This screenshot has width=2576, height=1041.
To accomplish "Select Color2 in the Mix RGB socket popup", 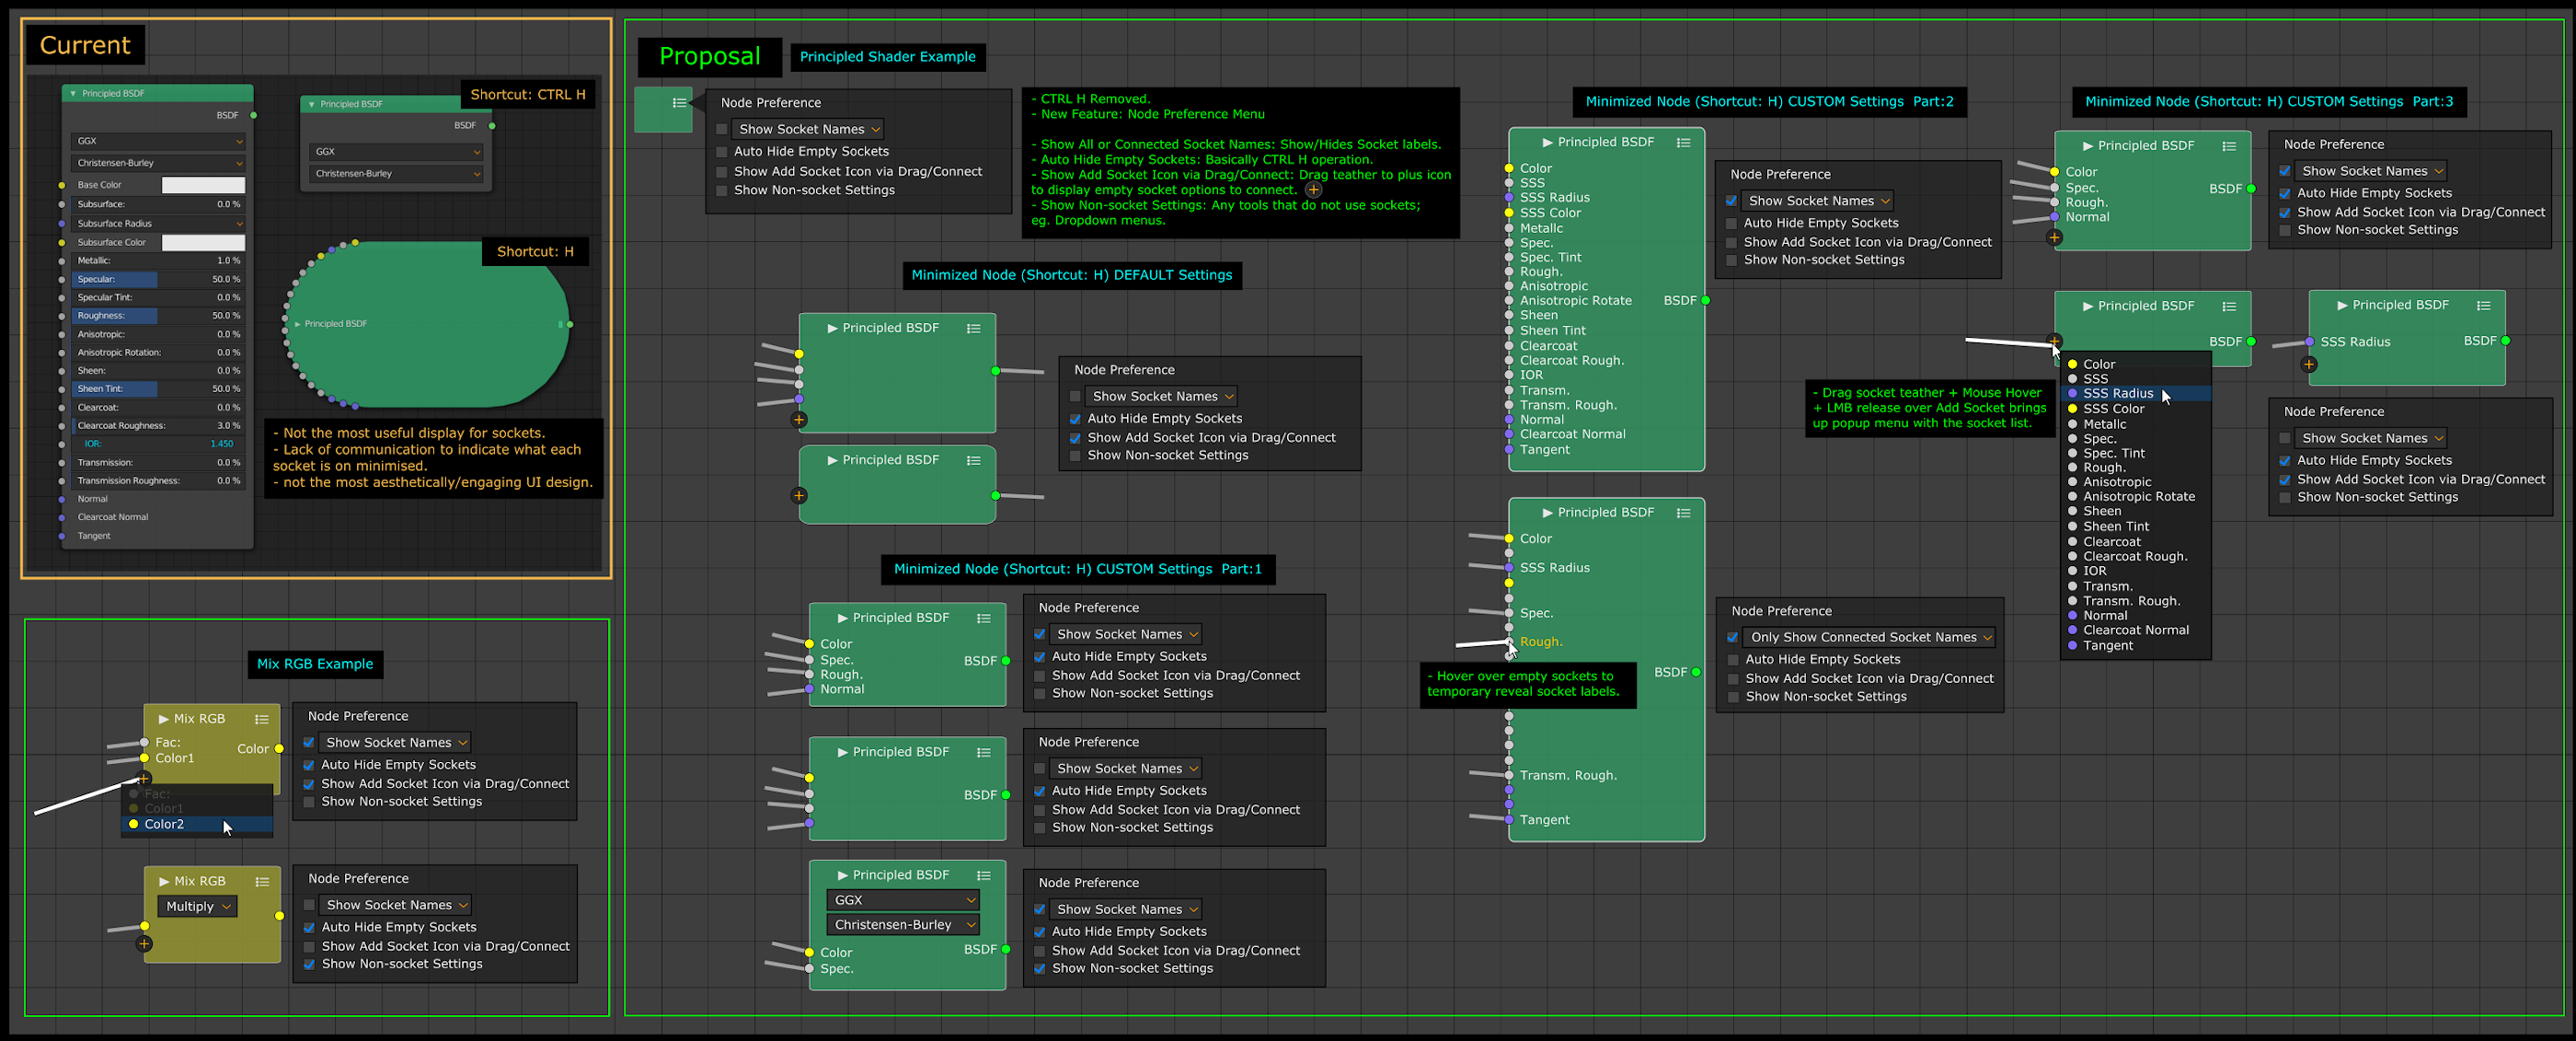I will click(x=197, y=825).
